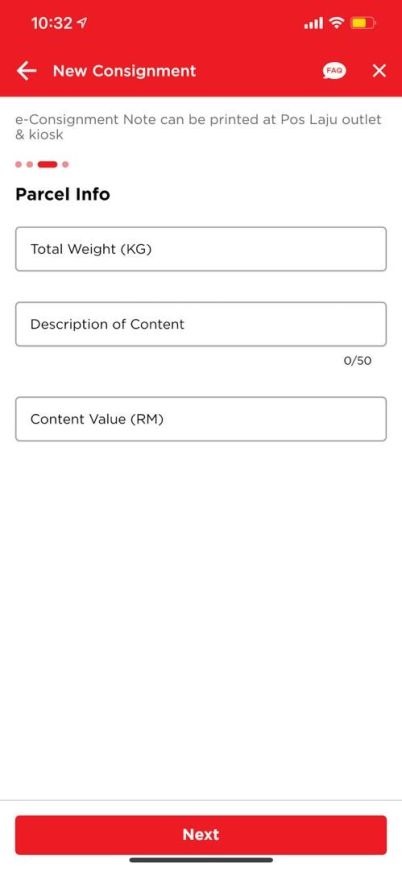
Task: Select the fourth progress step dot
Action: click(65, 164)
